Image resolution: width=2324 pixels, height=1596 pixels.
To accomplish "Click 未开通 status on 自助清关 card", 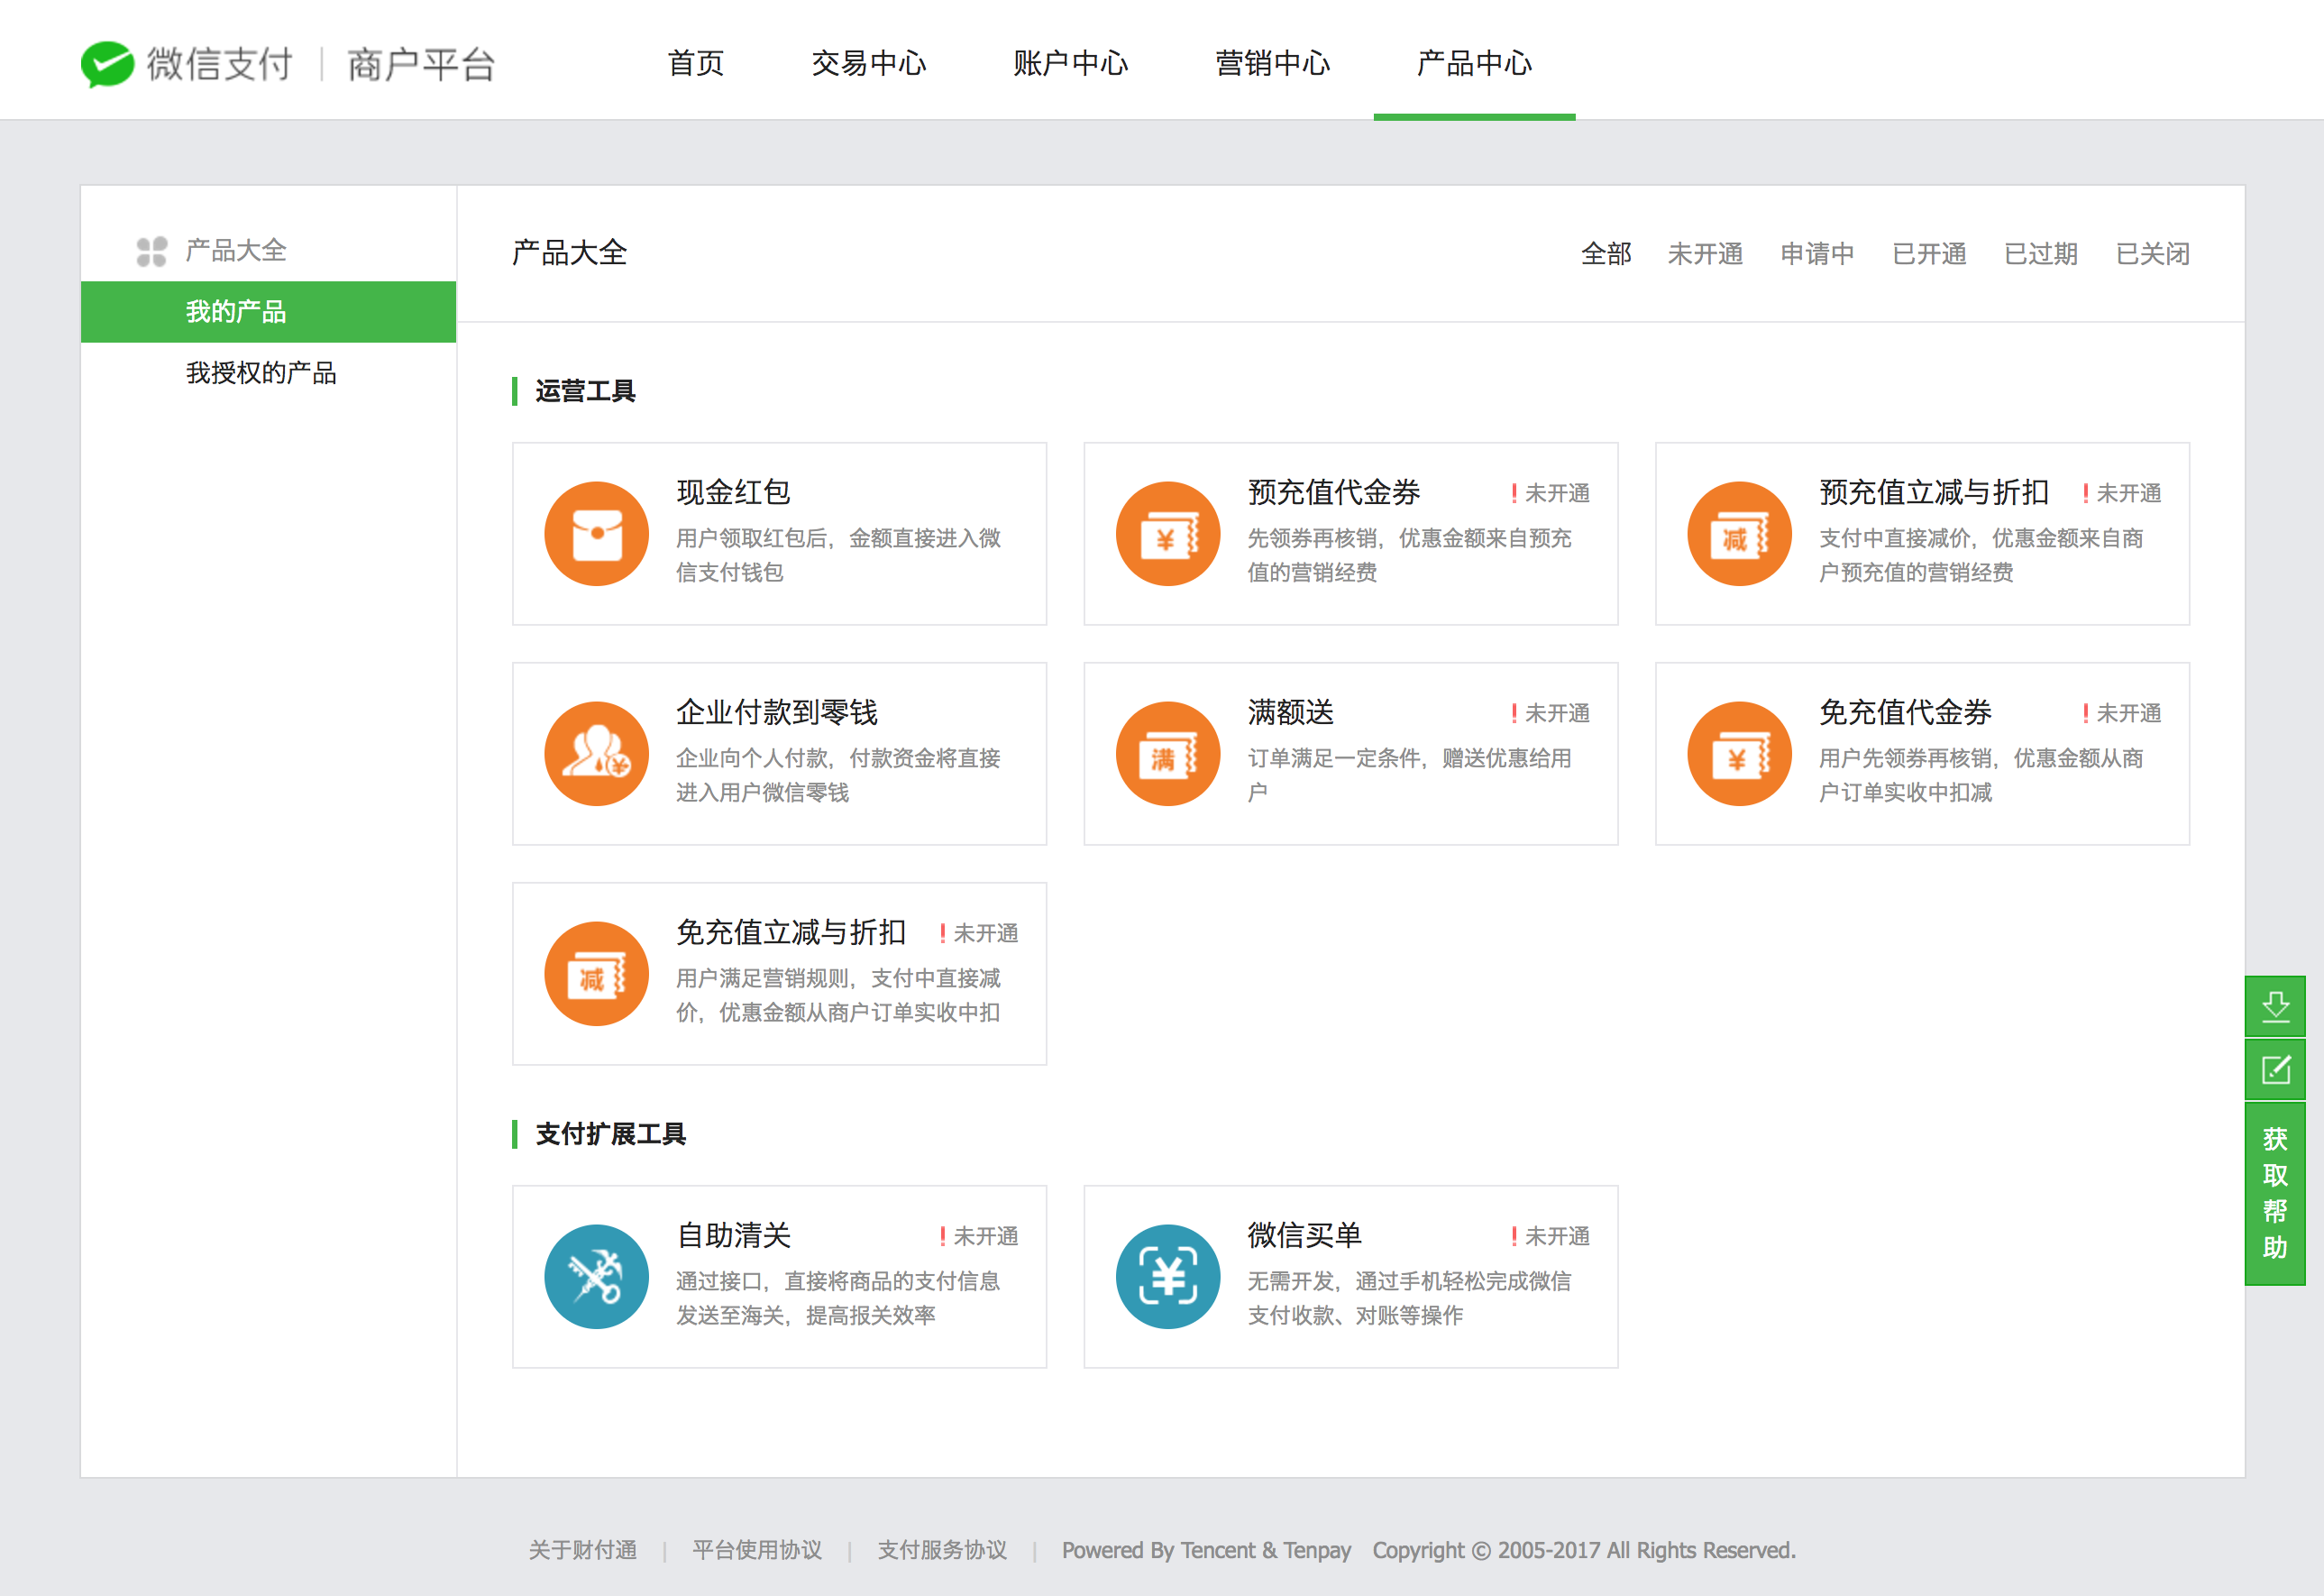I will [978, 1236].
